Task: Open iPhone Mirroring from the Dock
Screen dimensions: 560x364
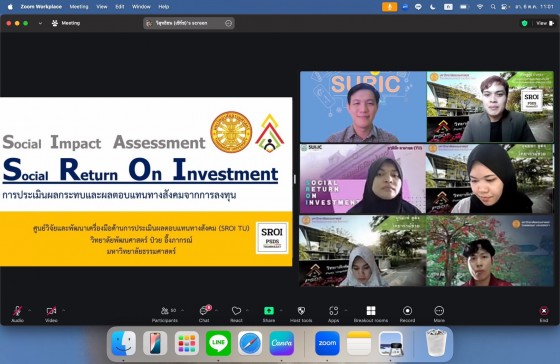Action: 155,343
